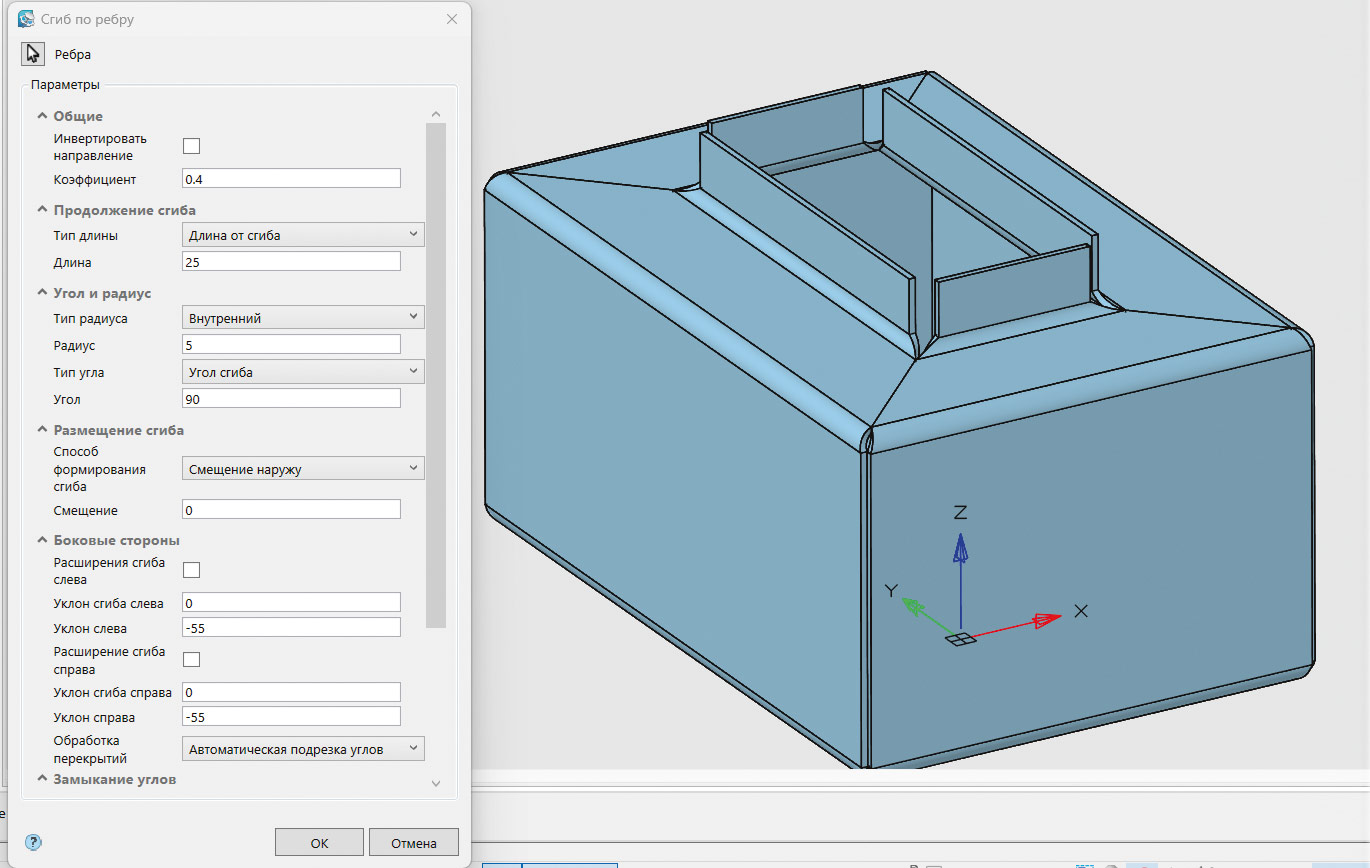
Task: Open the Тип угла dropdown
Action: 303,372
